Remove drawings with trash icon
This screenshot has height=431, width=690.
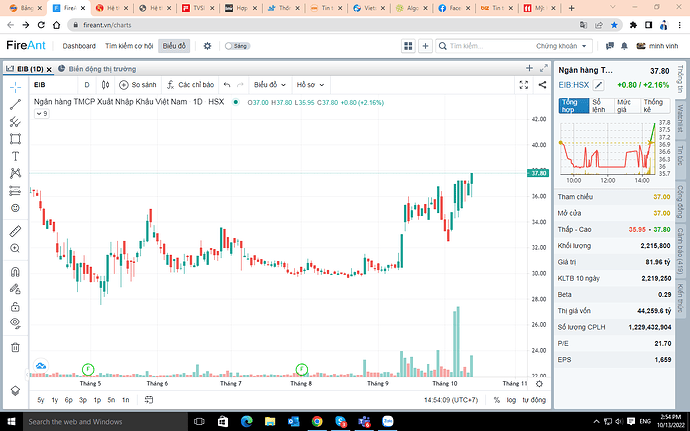click(x=15, y=347)
